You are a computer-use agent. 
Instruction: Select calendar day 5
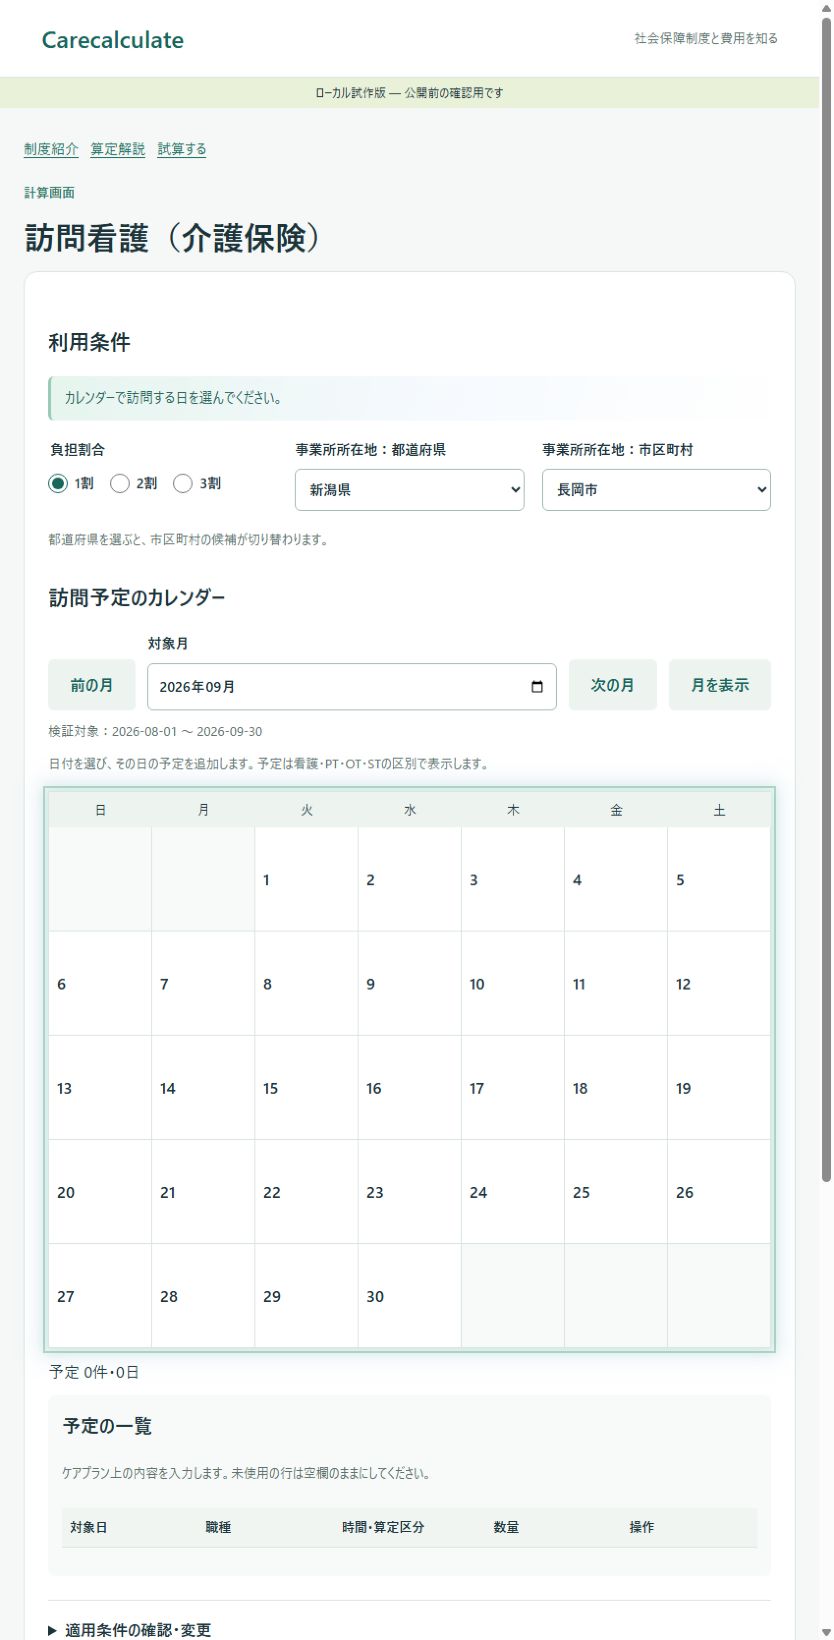pyautogui.click(x=719, y=879)
